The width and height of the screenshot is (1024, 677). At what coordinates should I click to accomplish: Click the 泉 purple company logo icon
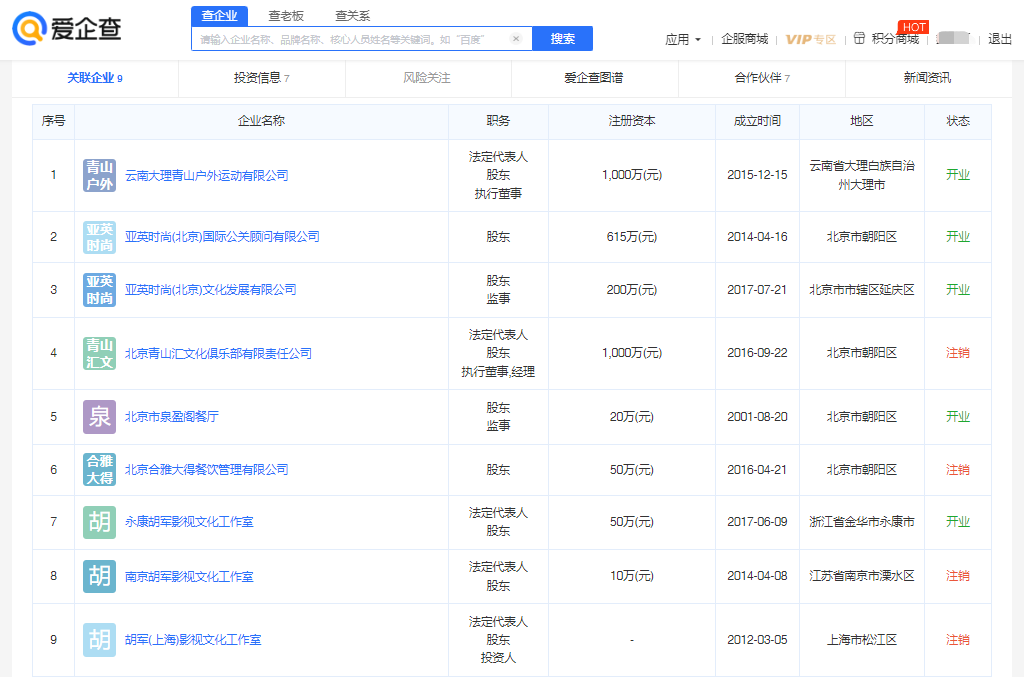pos(99,417)
